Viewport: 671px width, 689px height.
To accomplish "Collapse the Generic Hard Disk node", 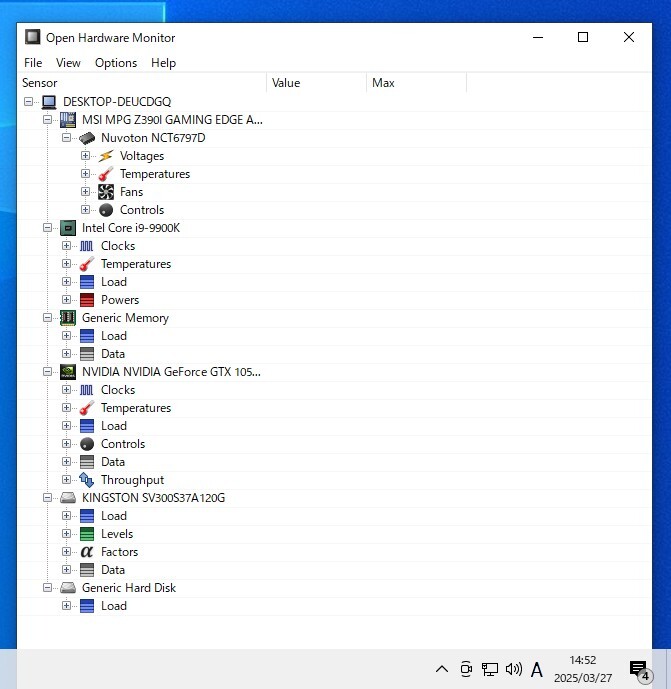I will click(47, 588).
